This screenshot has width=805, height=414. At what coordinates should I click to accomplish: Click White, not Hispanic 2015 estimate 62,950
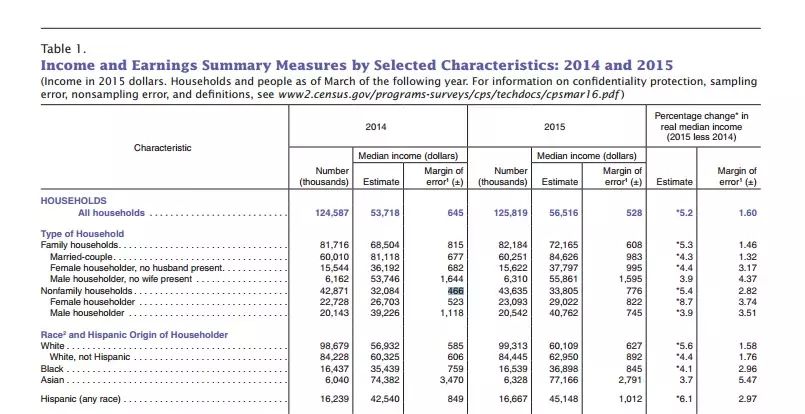point(563,357)
